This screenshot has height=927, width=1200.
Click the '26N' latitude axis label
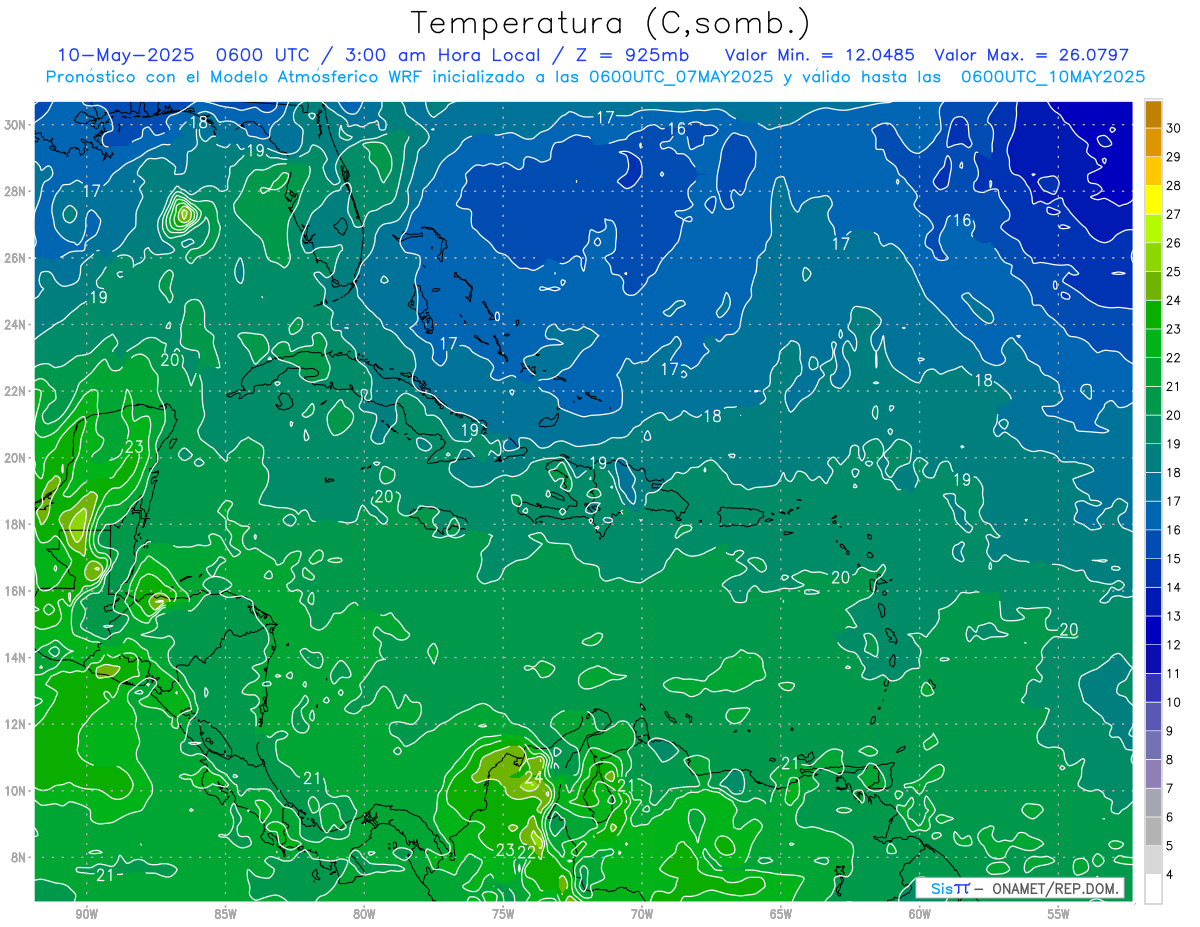(17, 258)
